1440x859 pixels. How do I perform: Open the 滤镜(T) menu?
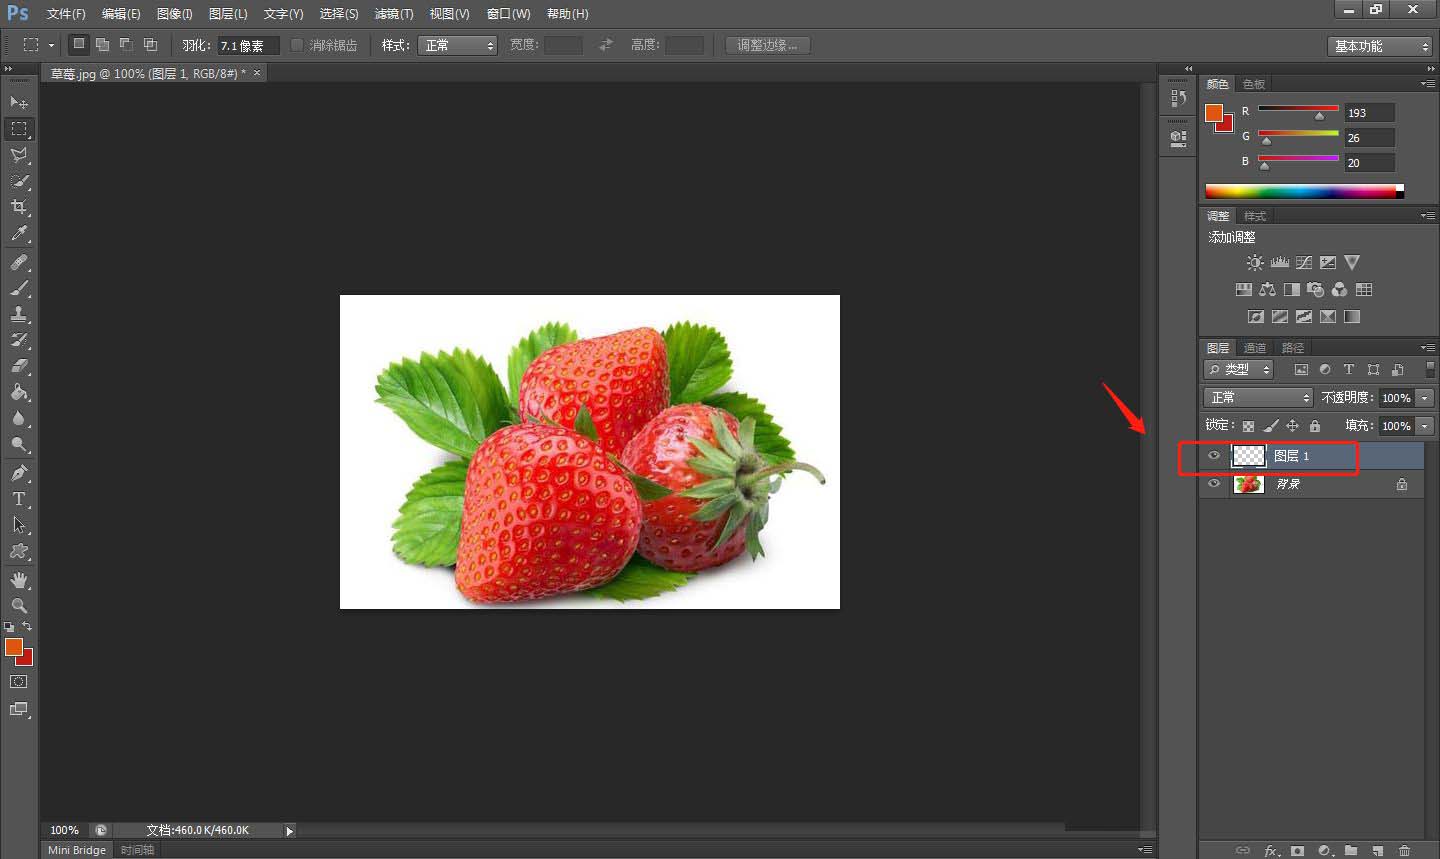click(x=393, y=14)
